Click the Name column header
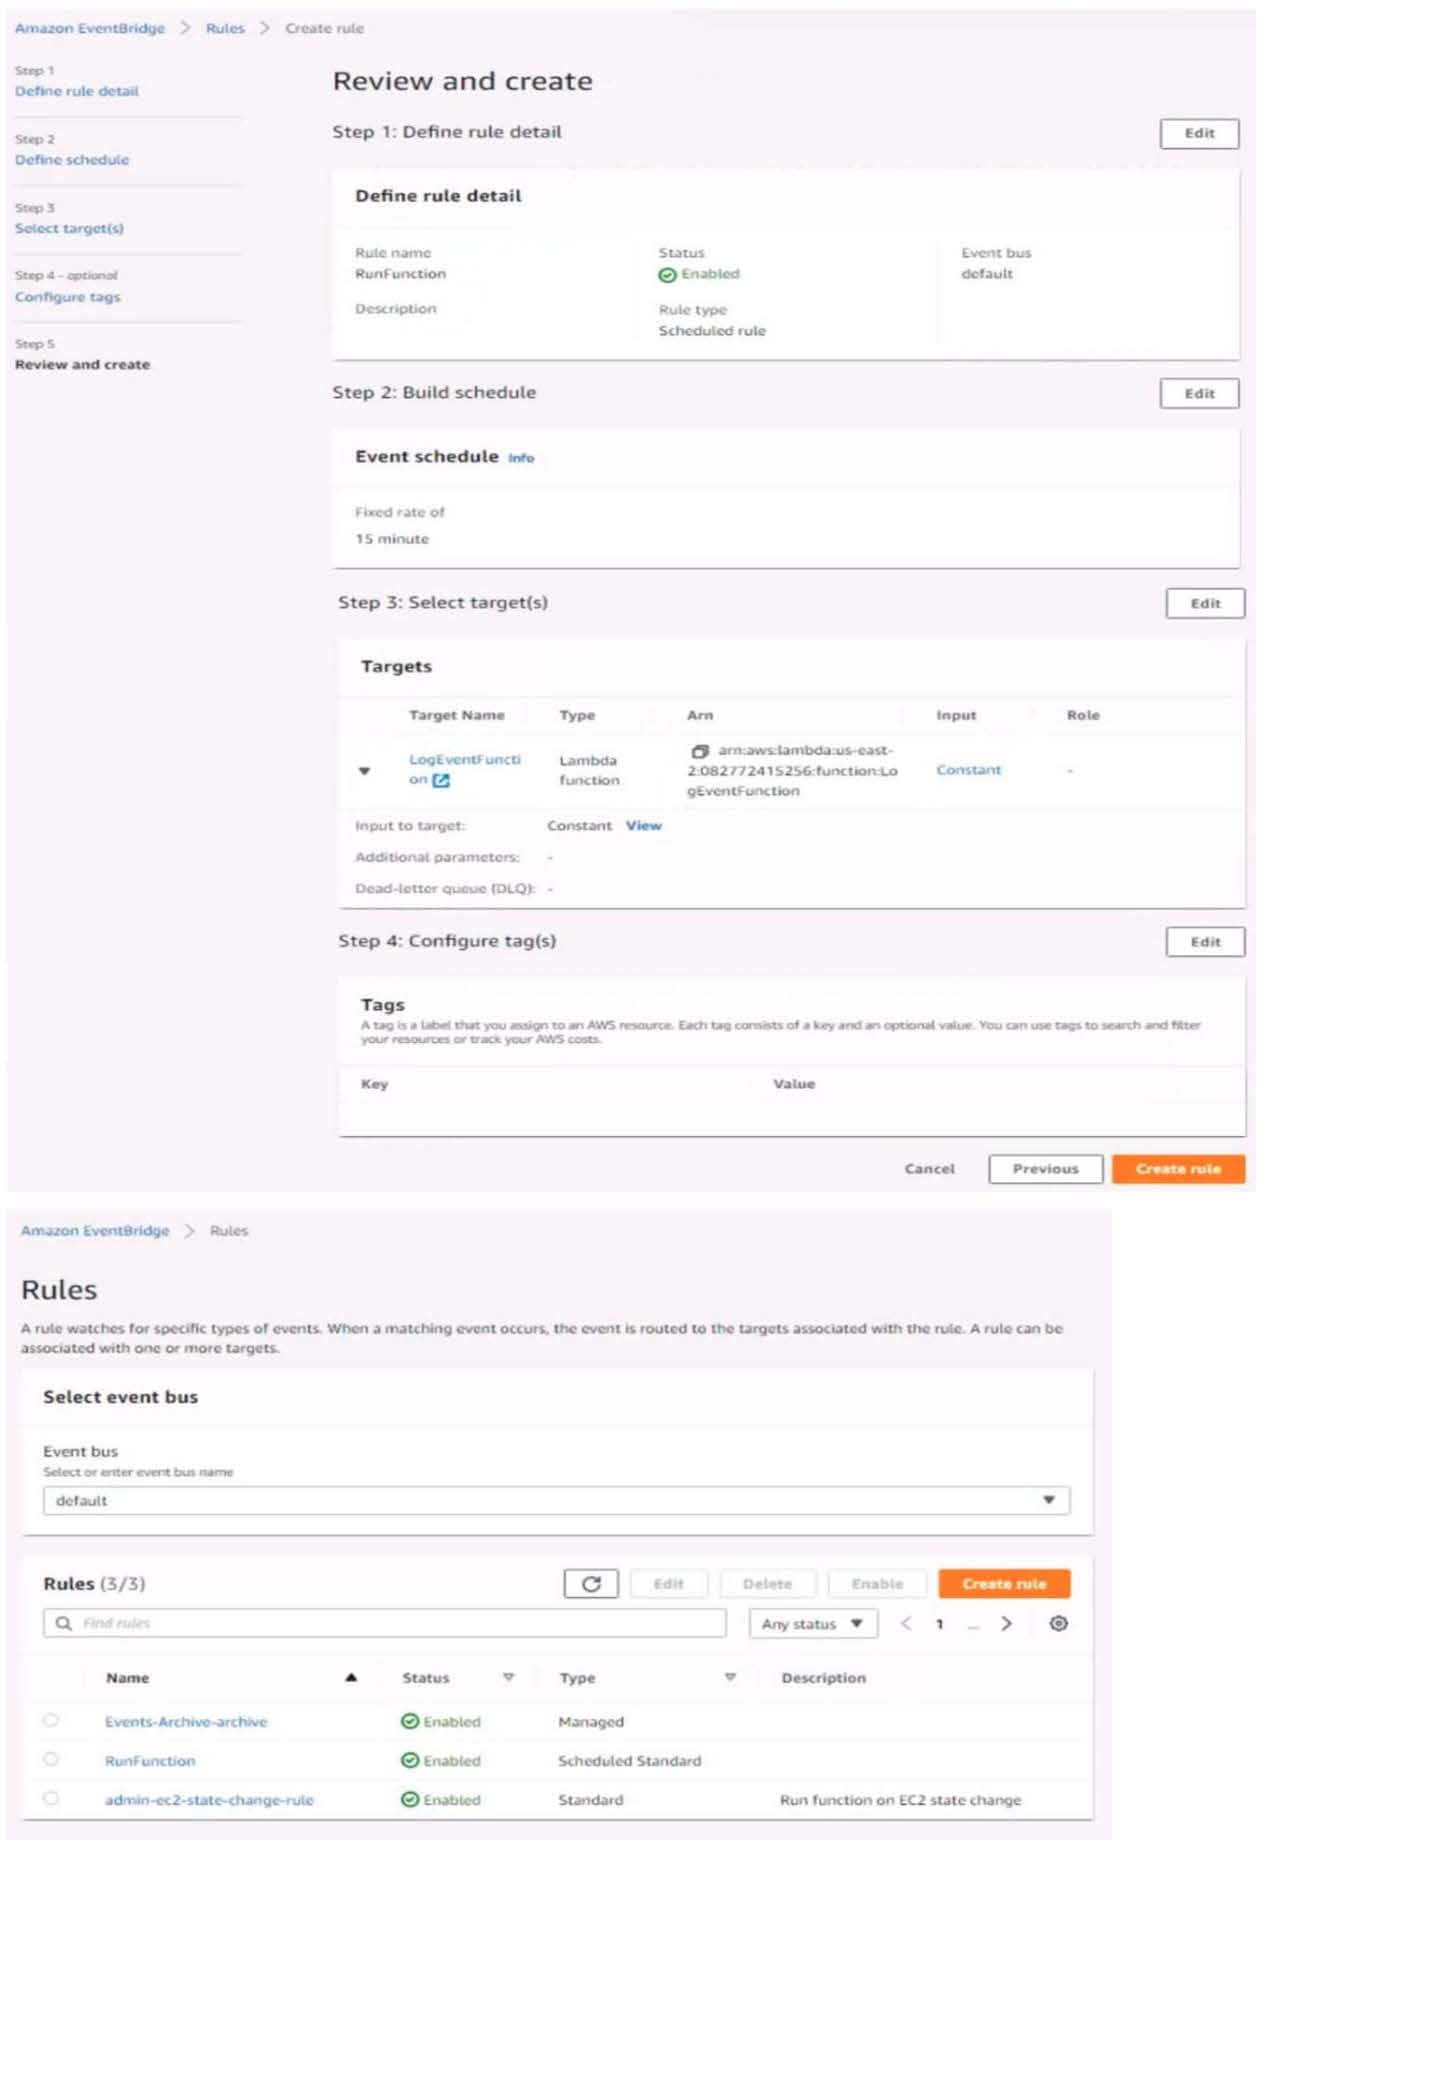This screenshot has width=1436, height=2094. click(127, 1678)
